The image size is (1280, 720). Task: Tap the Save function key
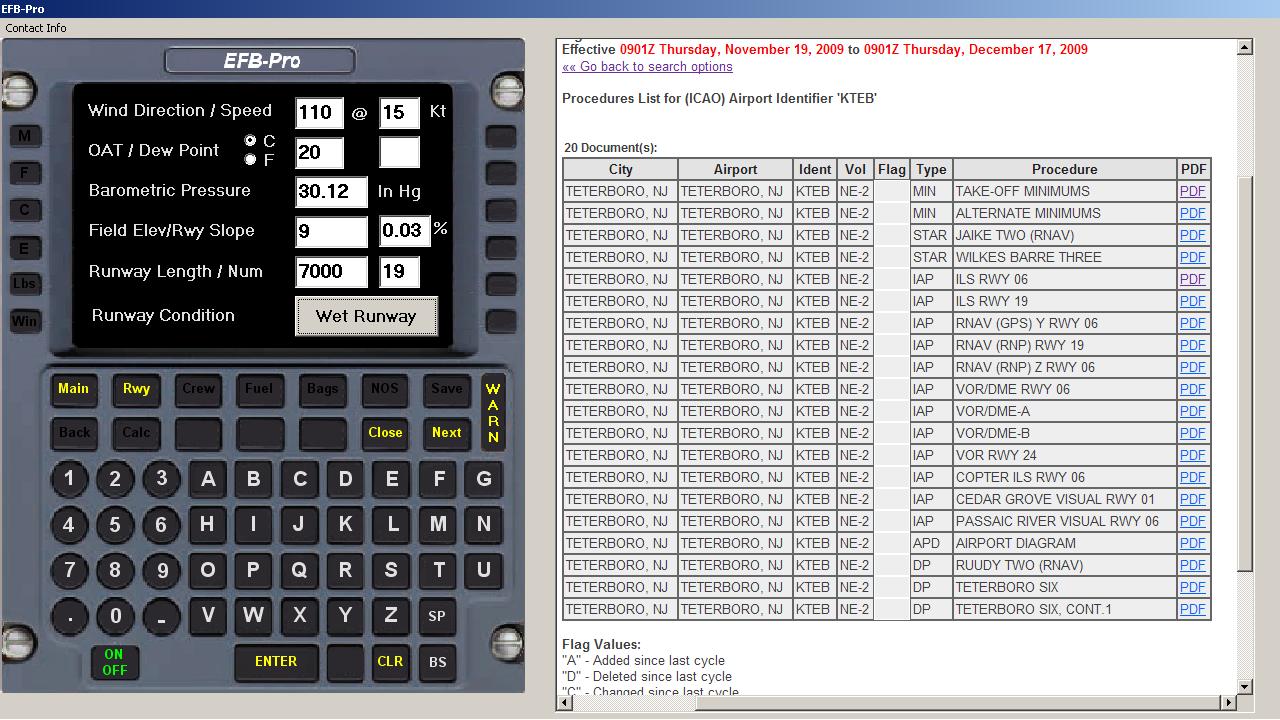(x=446, y=389)
